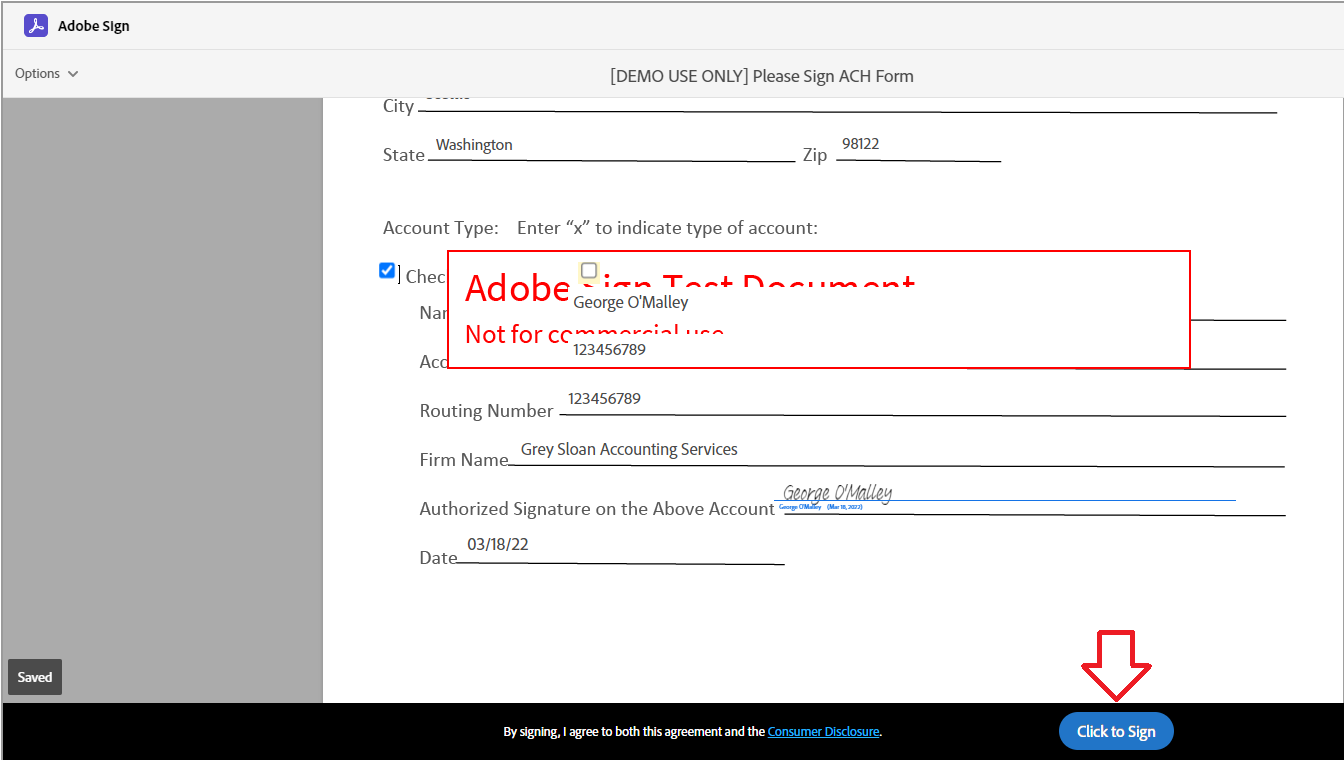Select the Zip field containing 98122
The image size is (1344, 760).
(918, 147)
